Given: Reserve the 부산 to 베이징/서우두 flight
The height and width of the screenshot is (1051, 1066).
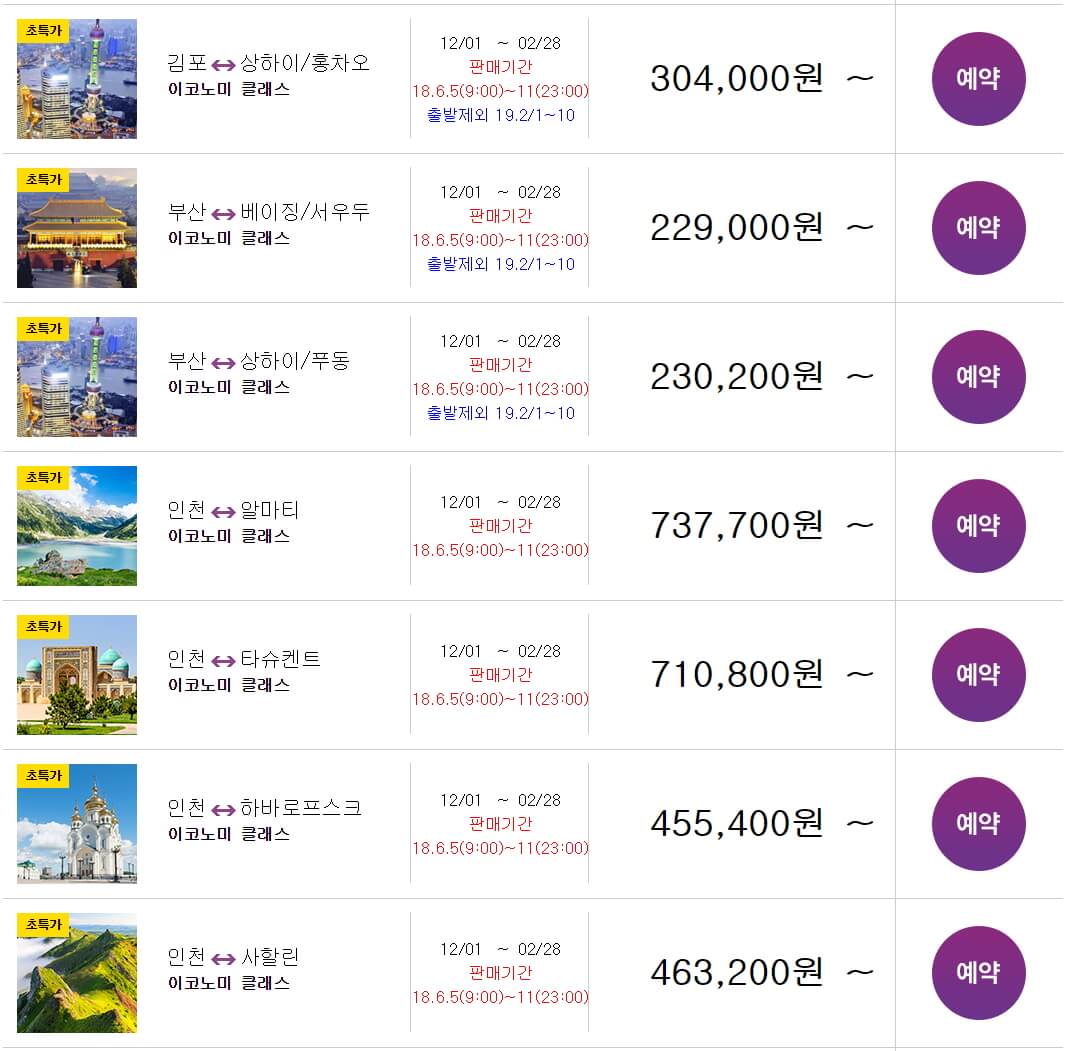Looking at the screenshot, I should click(978, 228).
